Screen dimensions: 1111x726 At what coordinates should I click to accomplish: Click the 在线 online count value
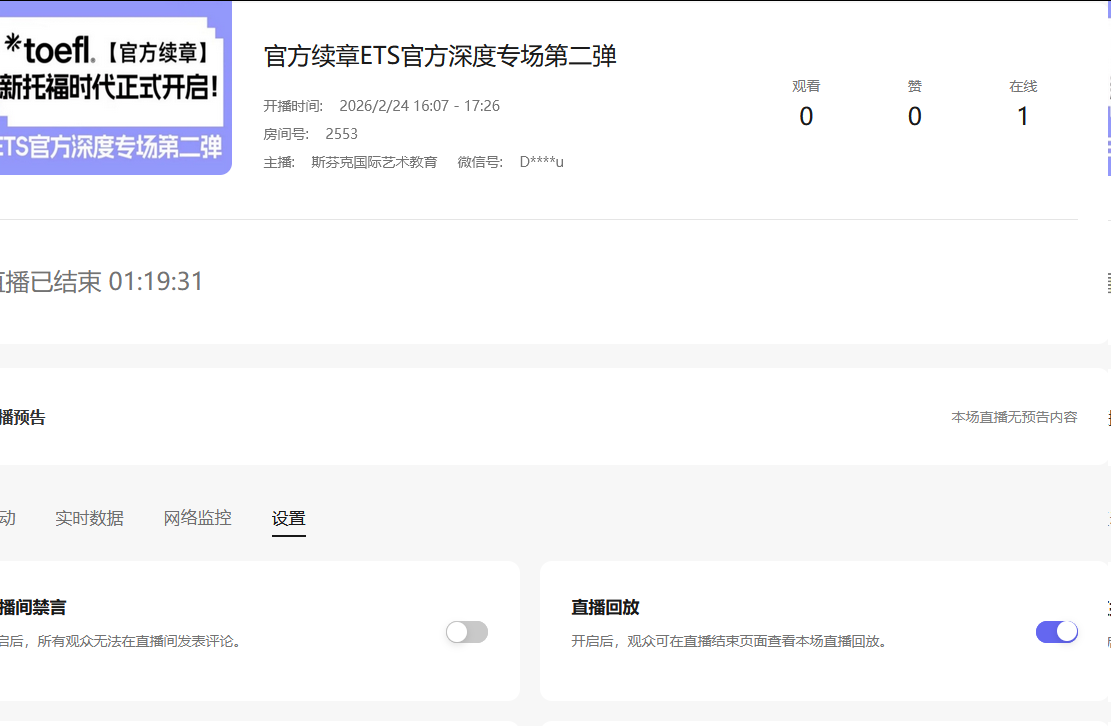tap(1023, 116)
